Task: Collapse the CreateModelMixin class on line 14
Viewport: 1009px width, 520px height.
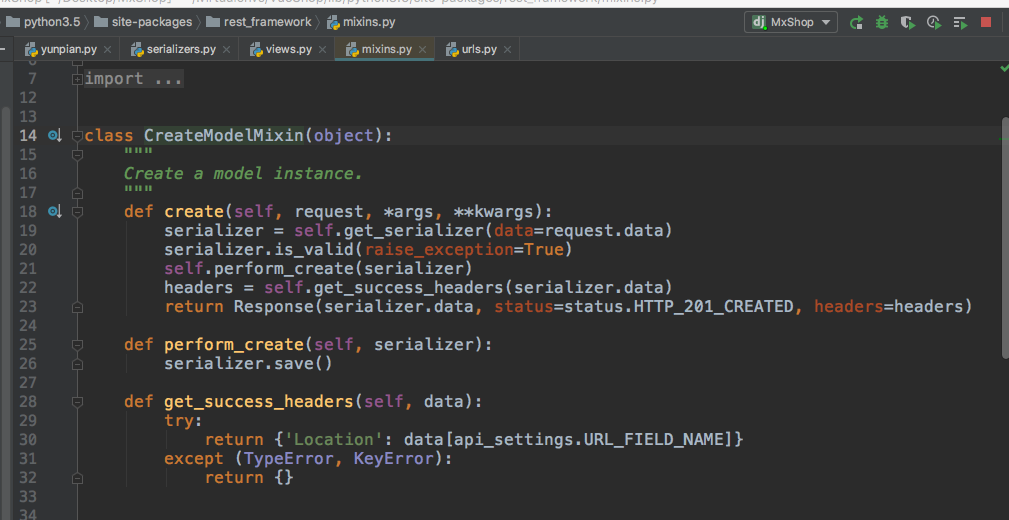Action: click(77, 136)
